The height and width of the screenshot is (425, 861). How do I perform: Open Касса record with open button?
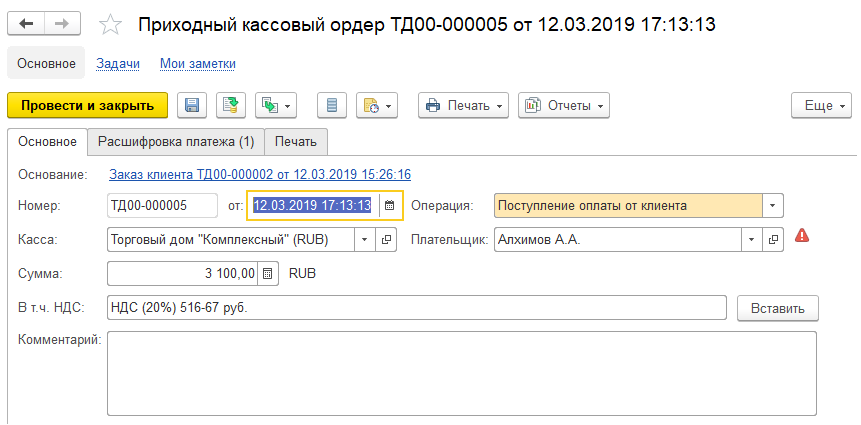coord(387,240)
